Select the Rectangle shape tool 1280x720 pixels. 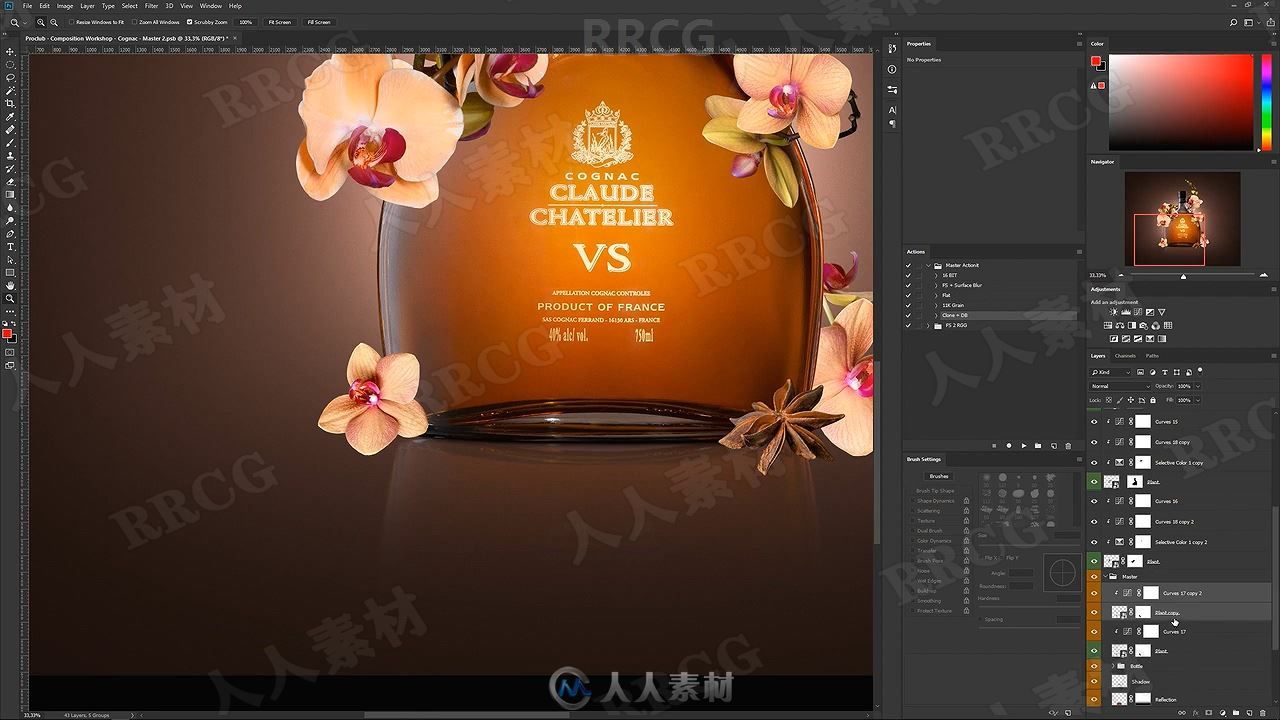(11, 273)
